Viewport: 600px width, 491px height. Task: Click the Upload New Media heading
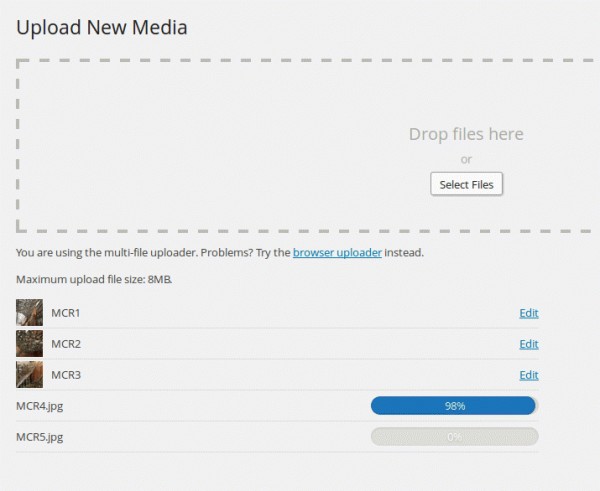102,28
